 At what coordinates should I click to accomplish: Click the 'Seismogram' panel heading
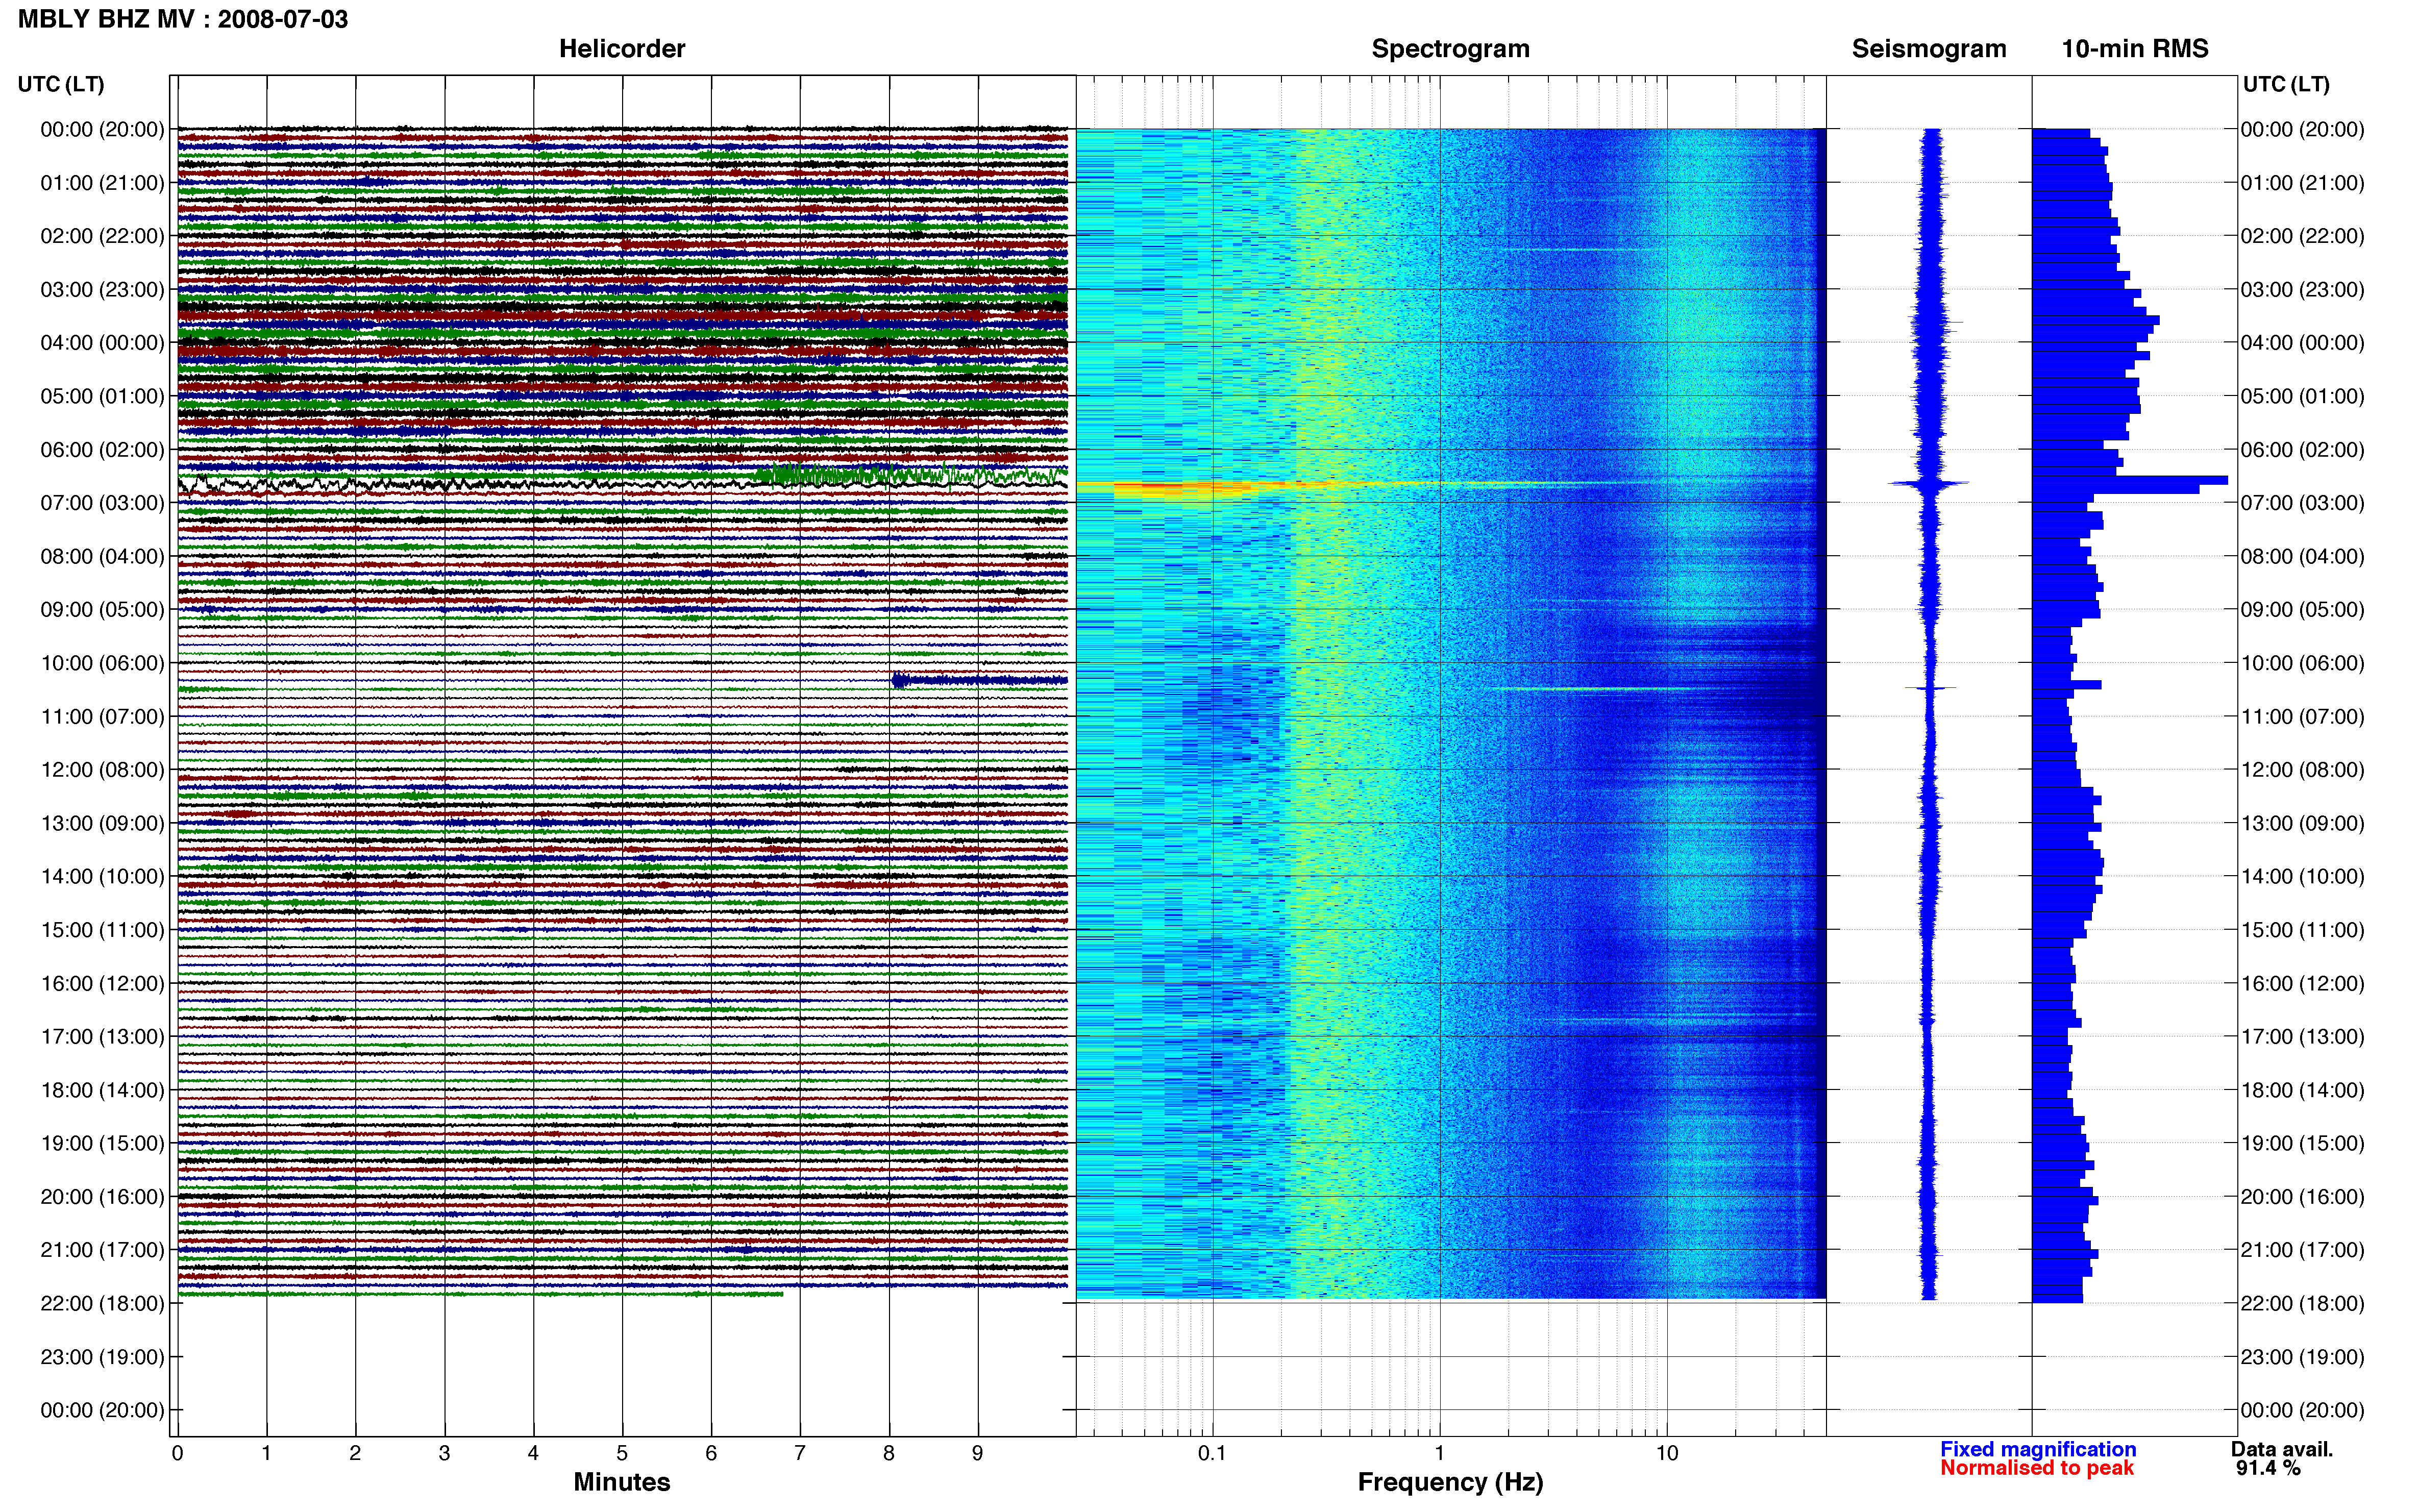point(1929,49)
